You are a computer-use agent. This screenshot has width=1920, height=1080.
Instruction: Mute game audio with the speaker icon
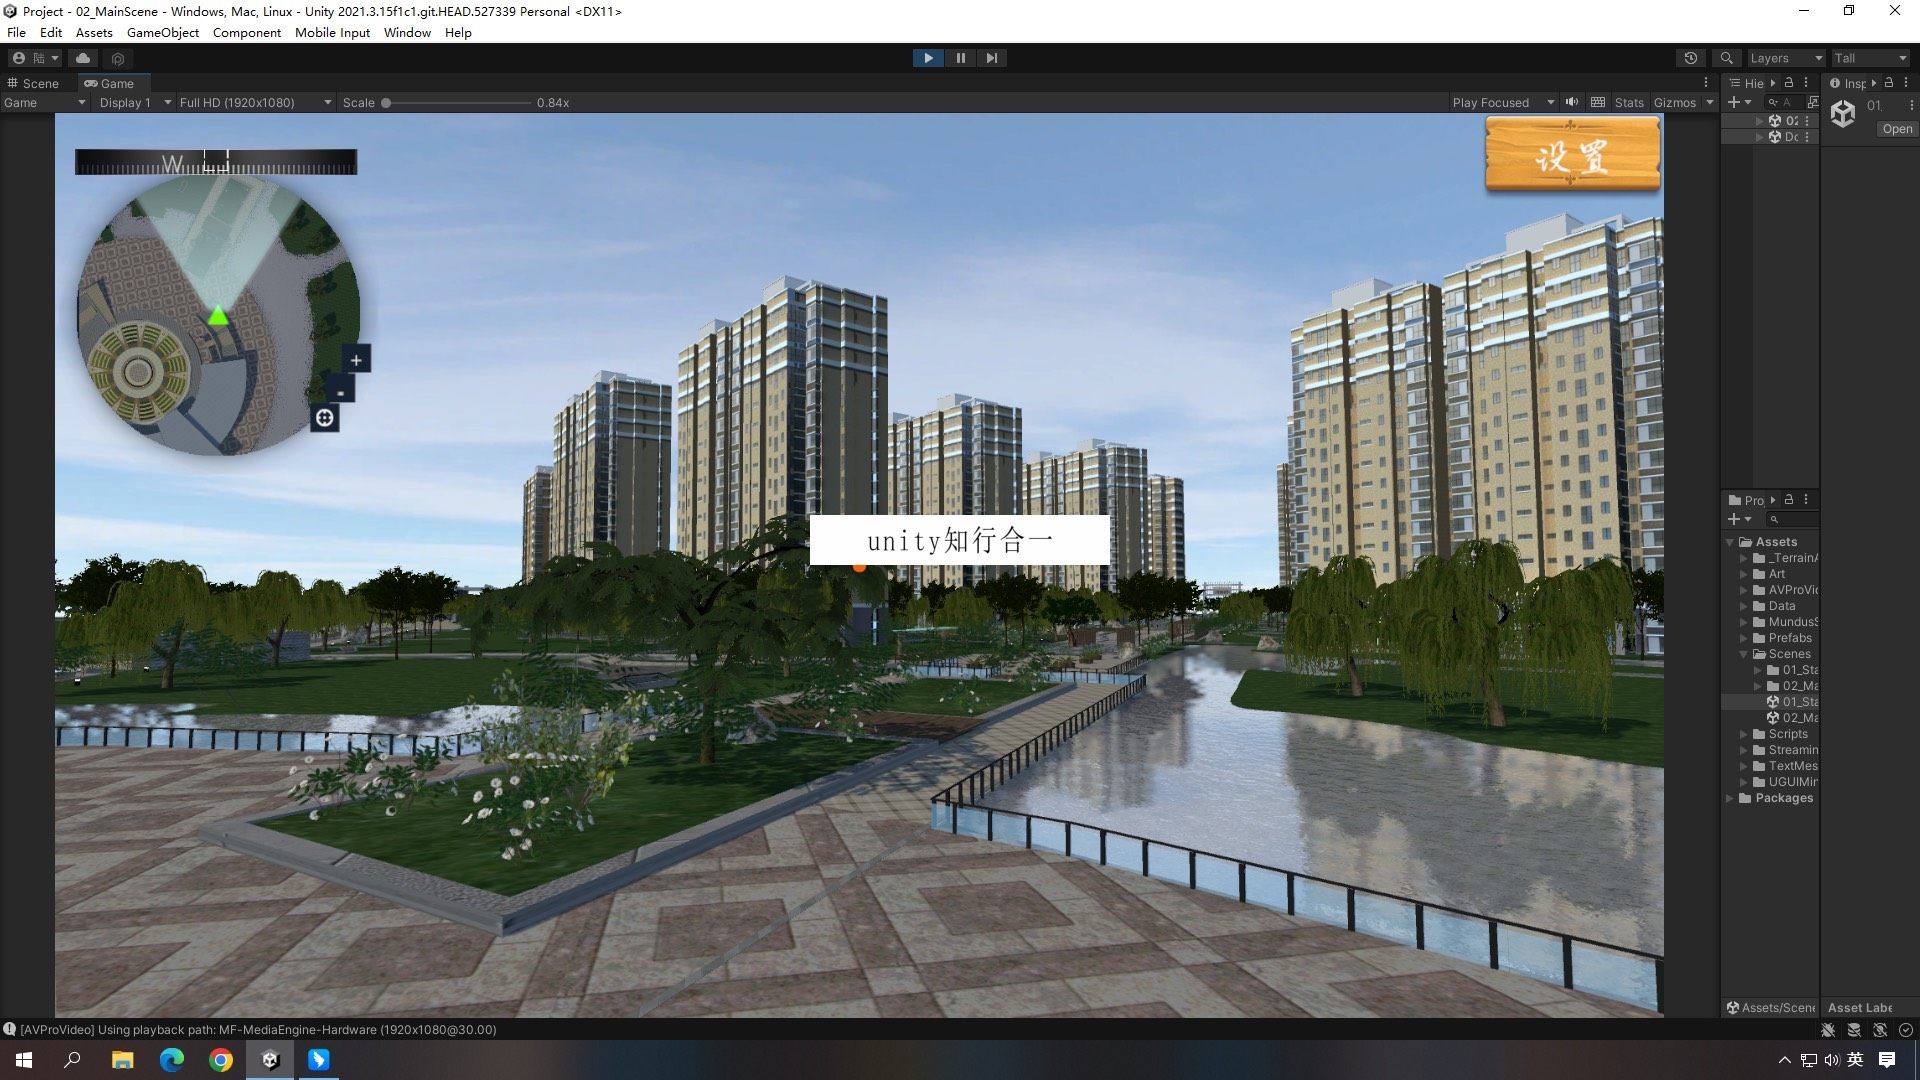(x=1572, y=102)
